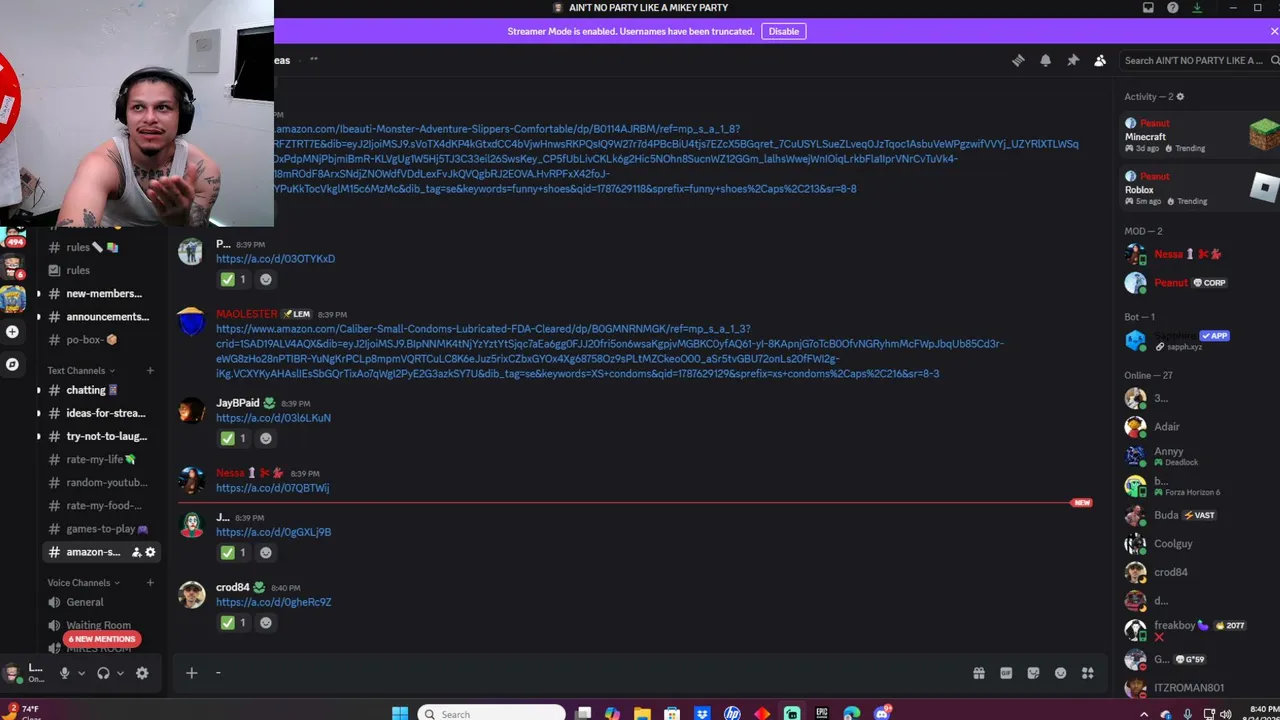Open MAOLESTER's user profile name

(246, 314)
